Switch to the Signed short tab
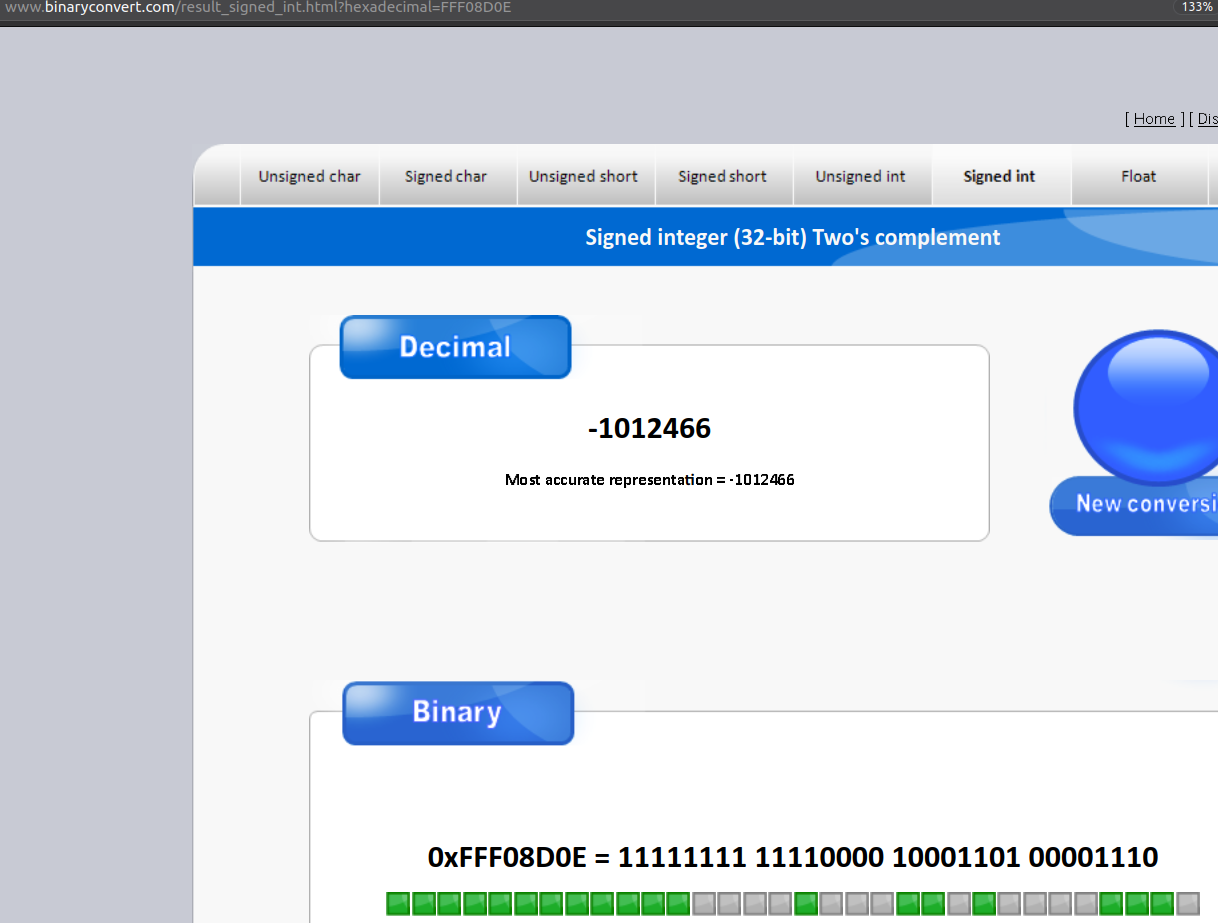The width and height of the screenshot is (1218, 923). pyautogui.click(x=722, y=177)
